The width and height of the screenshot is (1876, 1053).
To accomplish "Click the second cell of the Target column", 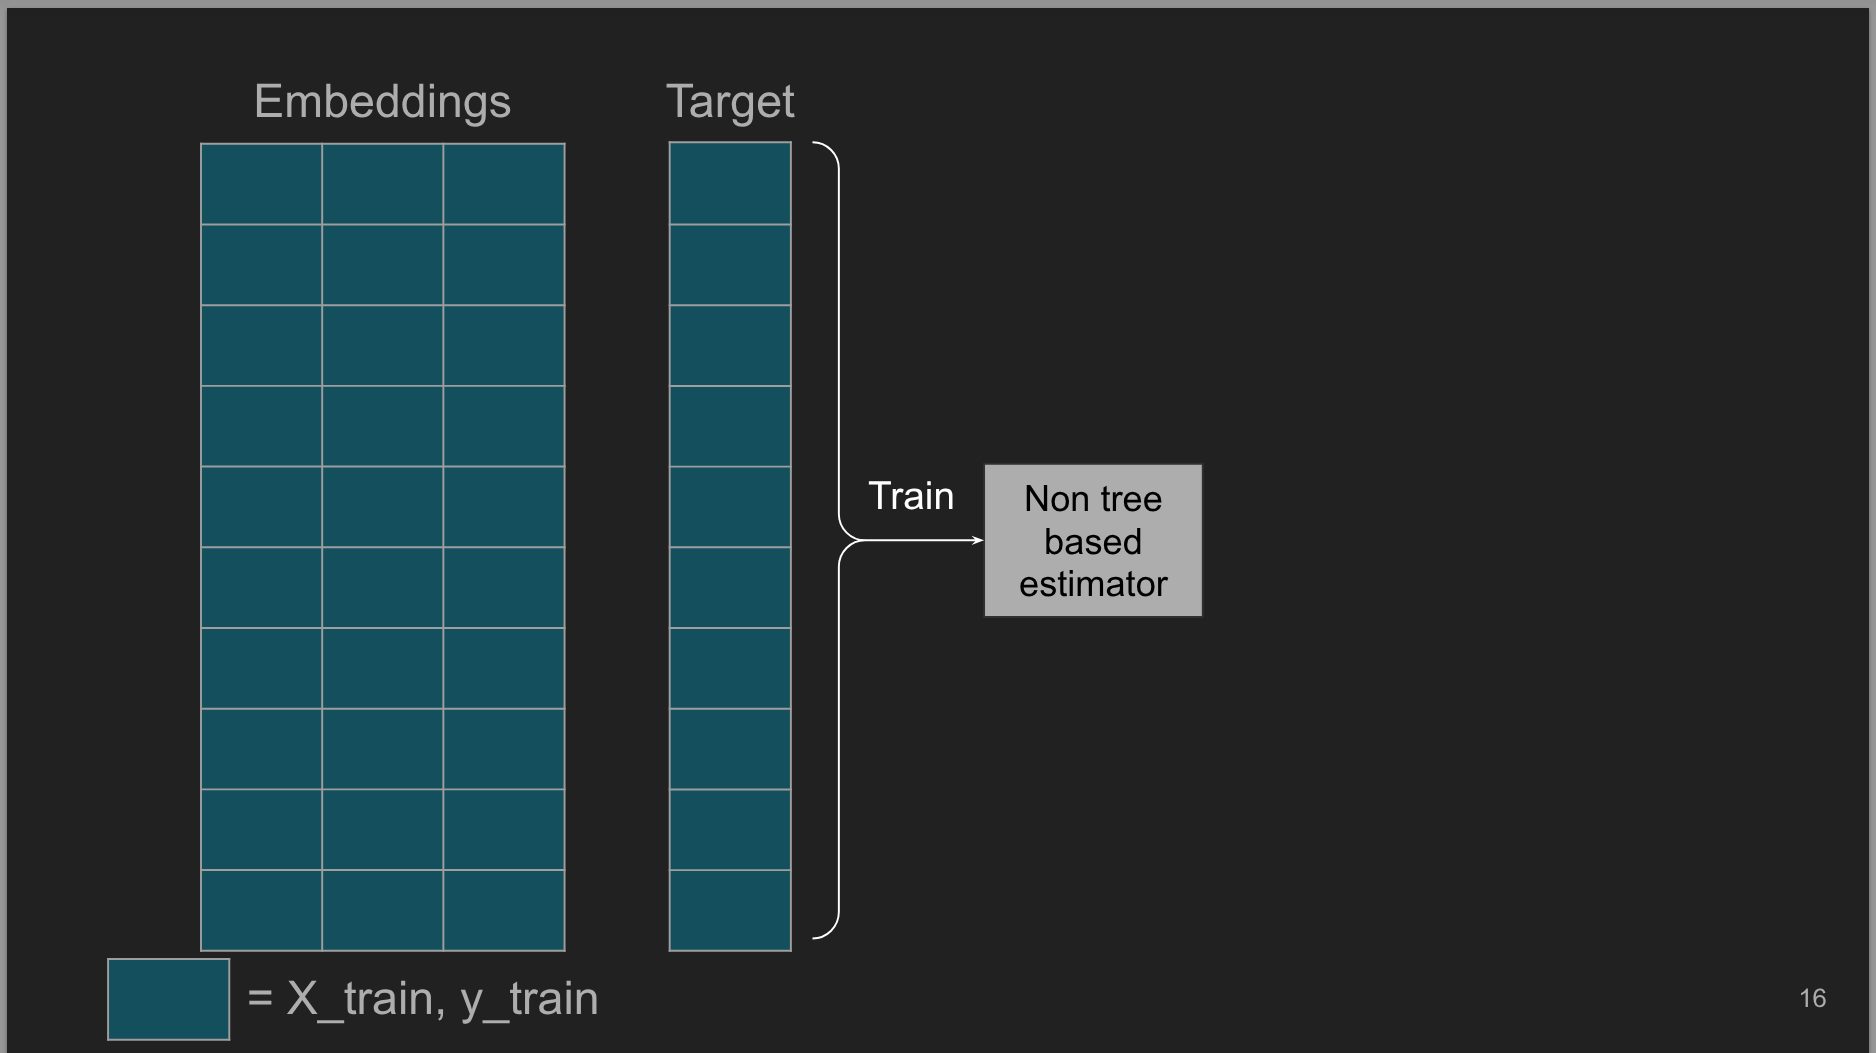I will pyautogui.click(x=730, y=265).
